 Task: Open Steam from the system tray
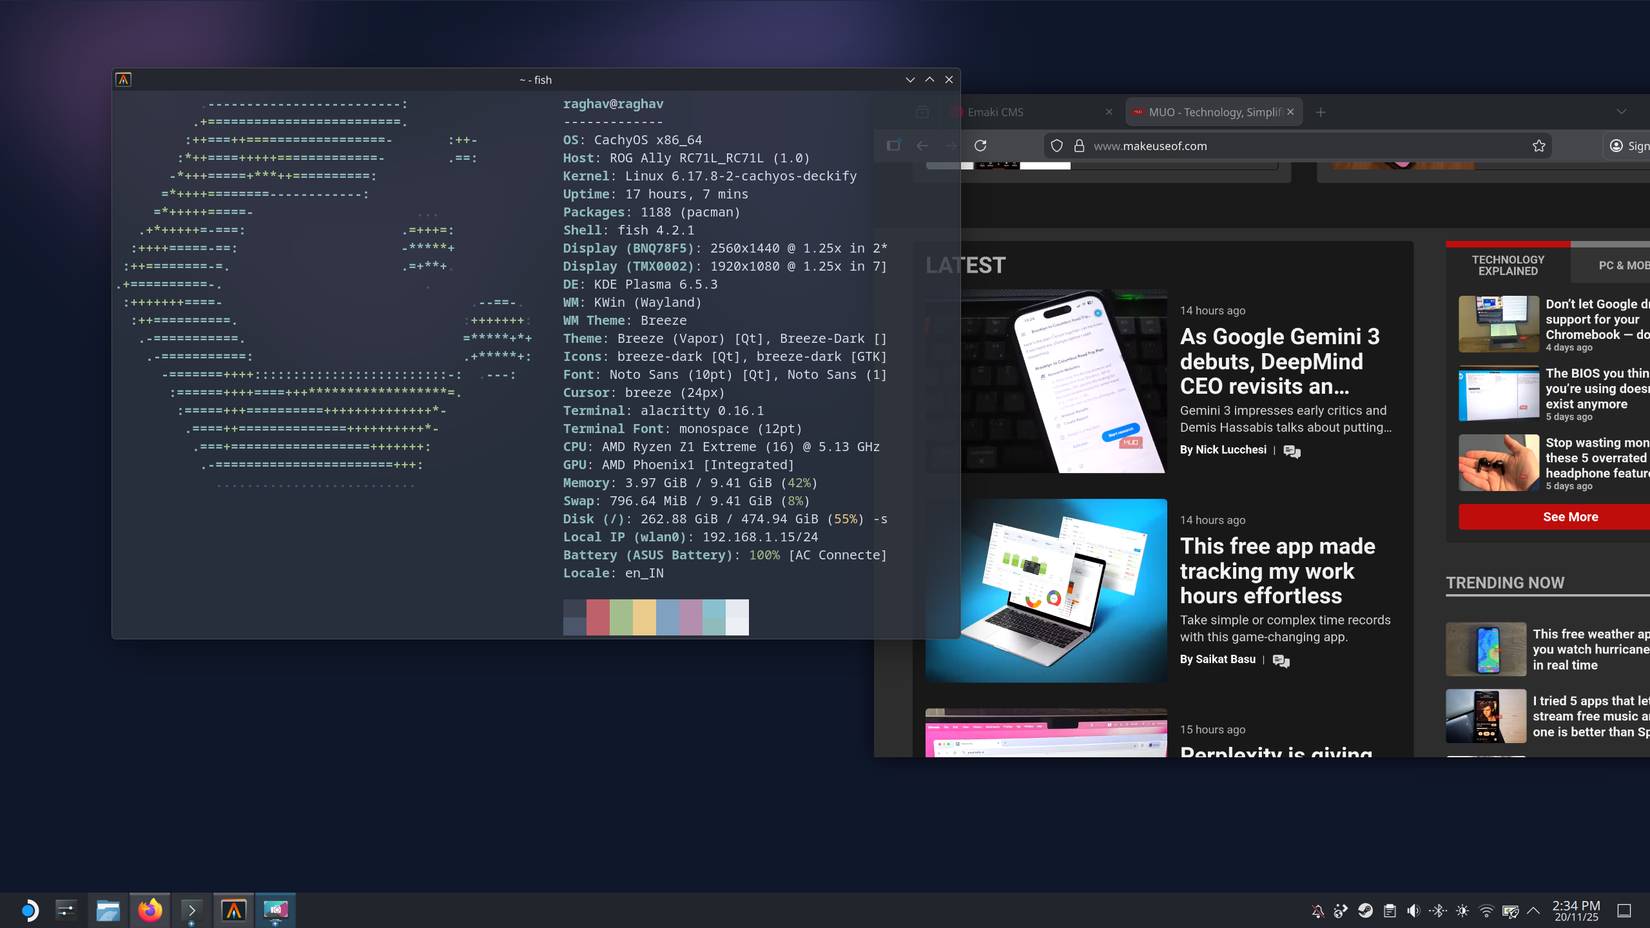[x=1365, y=911]
